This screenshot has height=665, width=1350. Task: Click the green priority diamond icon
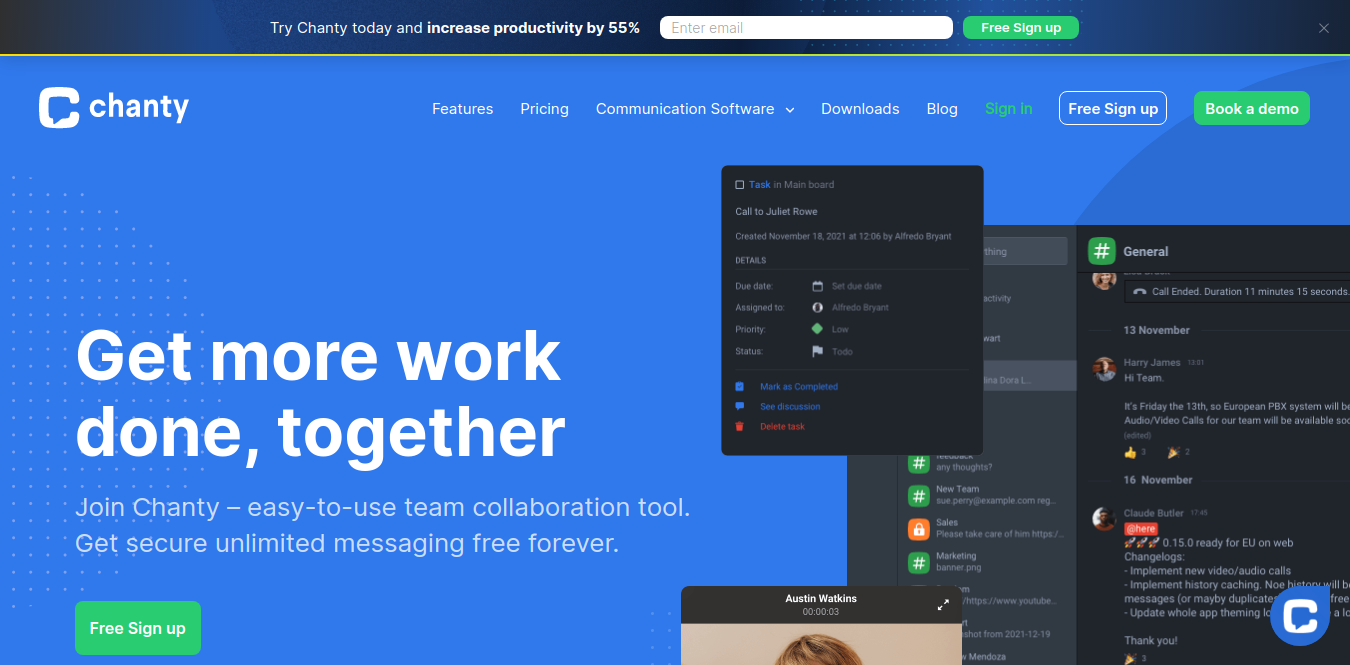click(817, 329)
